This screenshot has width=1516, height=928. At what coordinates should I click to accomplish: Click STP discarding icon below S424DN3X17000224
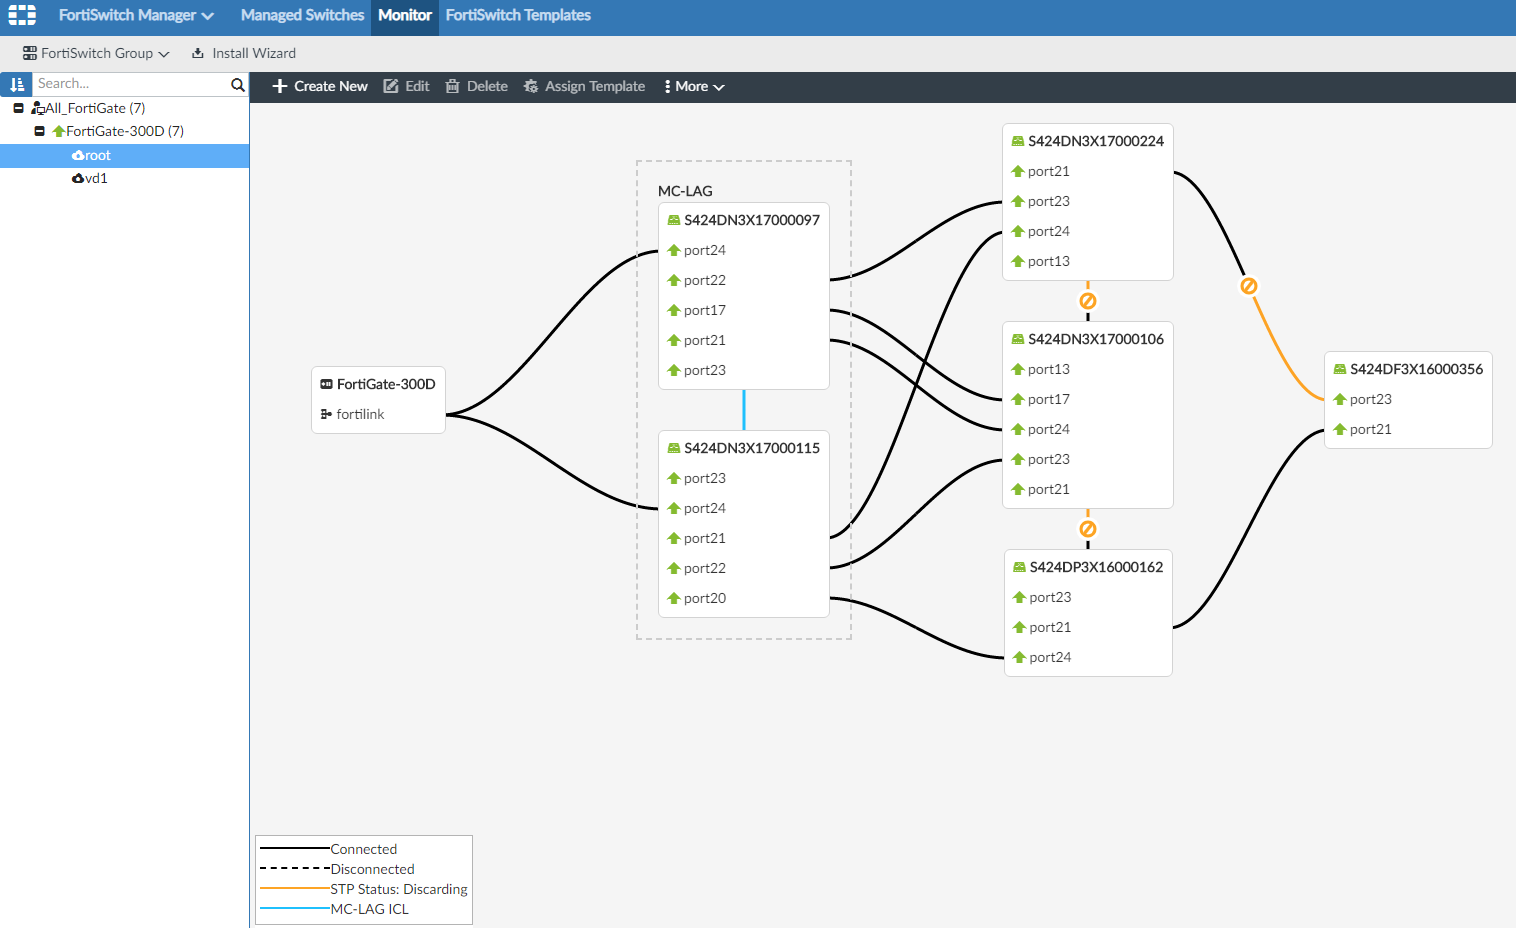point(1088,301)
